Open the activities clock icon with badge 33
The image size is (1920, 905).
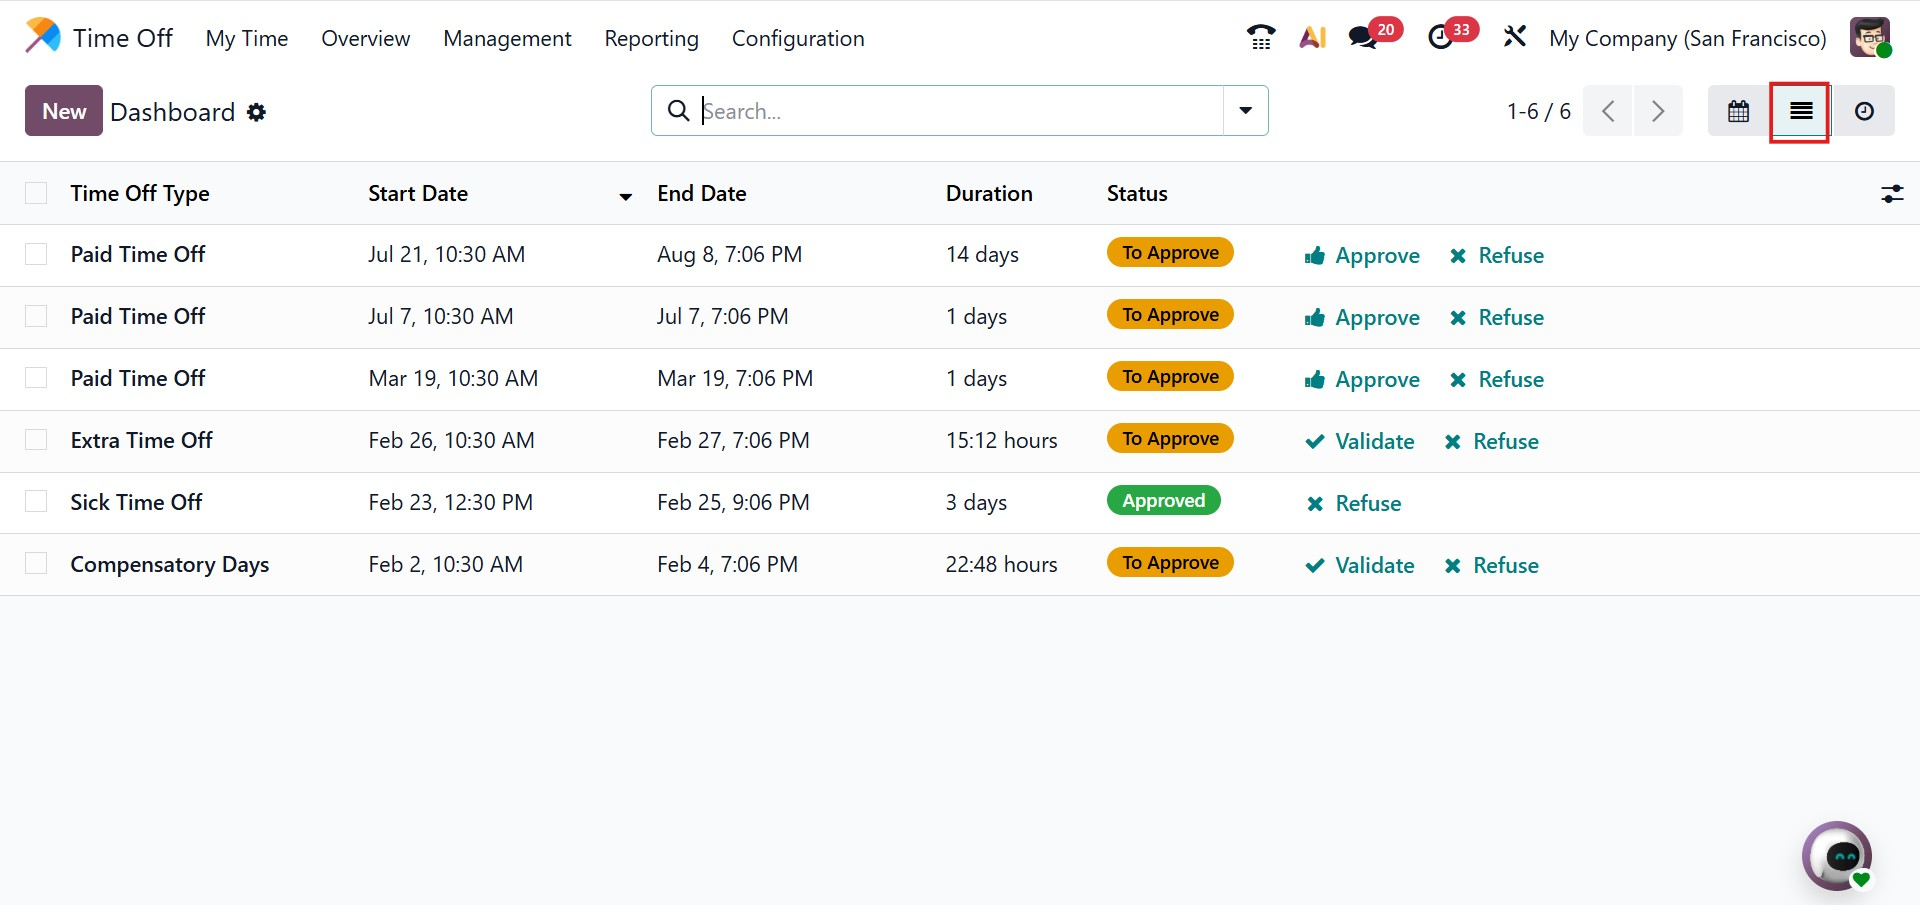1441,38
